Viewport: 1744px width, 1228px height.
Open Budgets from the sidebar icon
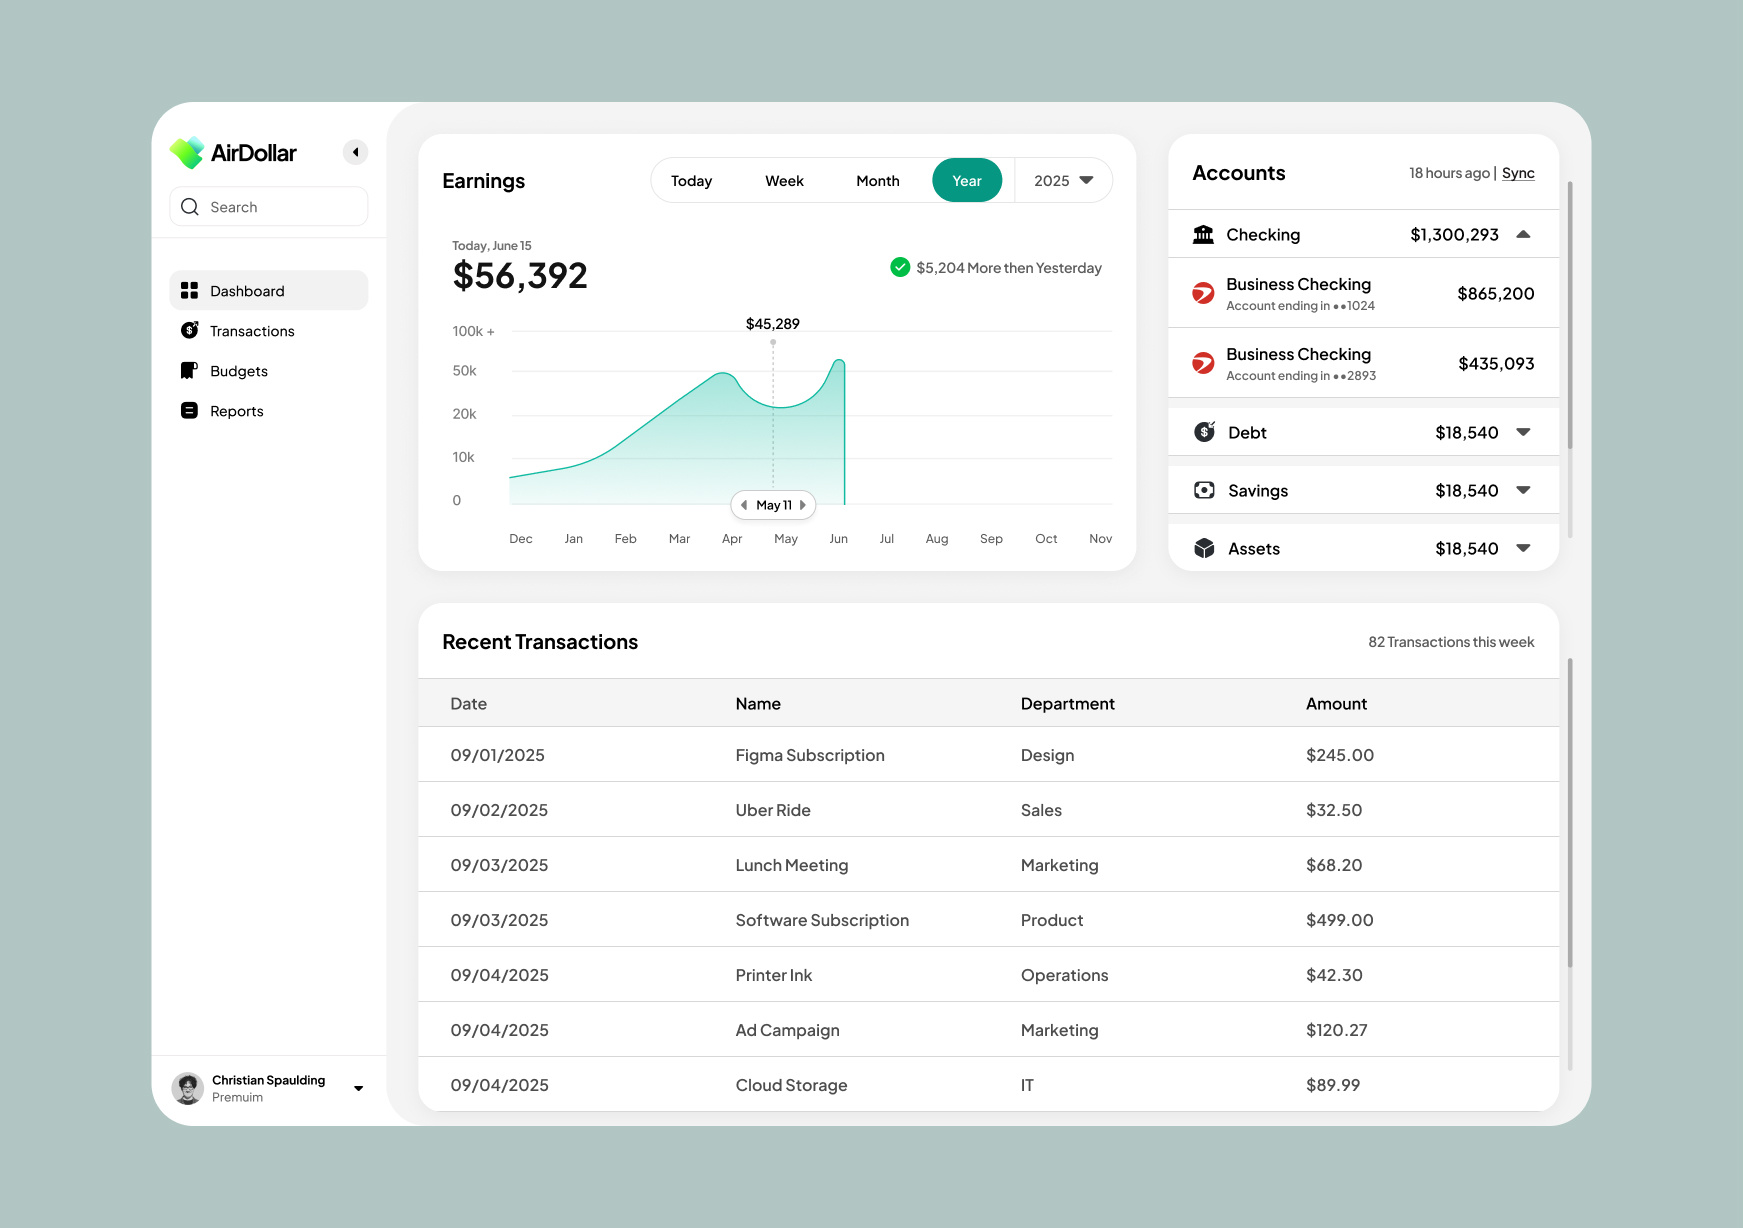(x=189, y=370)
